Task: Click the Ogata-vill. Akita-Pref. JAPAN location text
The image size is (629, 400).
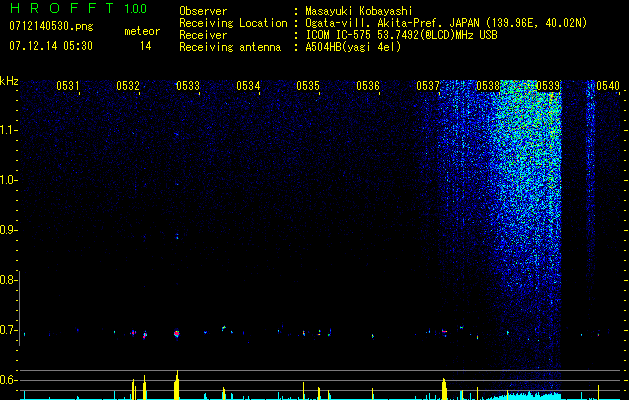Action: pos(446,23)
